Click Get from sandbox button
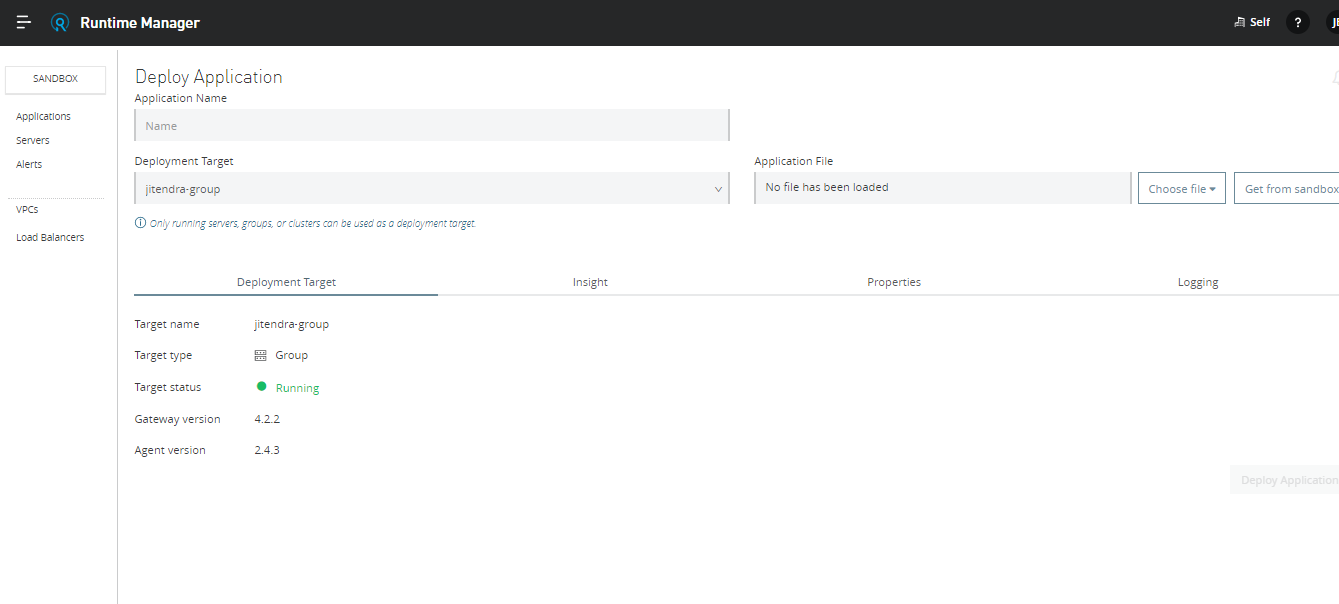The width and height of the screenshot is (1339, 604). [1289, 188]
